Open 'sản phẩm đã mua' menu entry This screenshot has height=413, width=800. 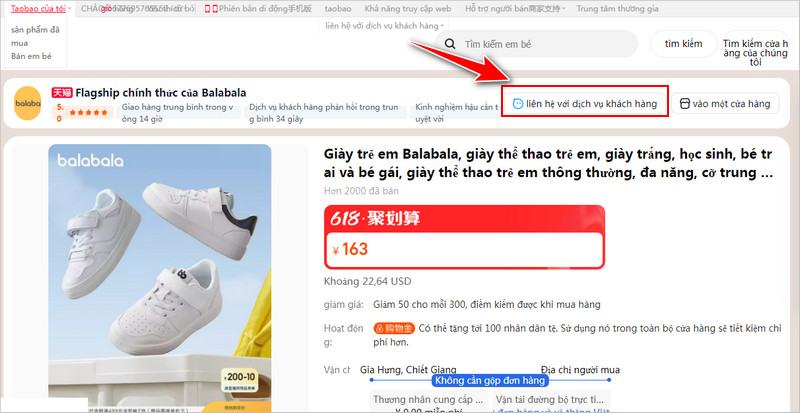(x=35, y=36)
